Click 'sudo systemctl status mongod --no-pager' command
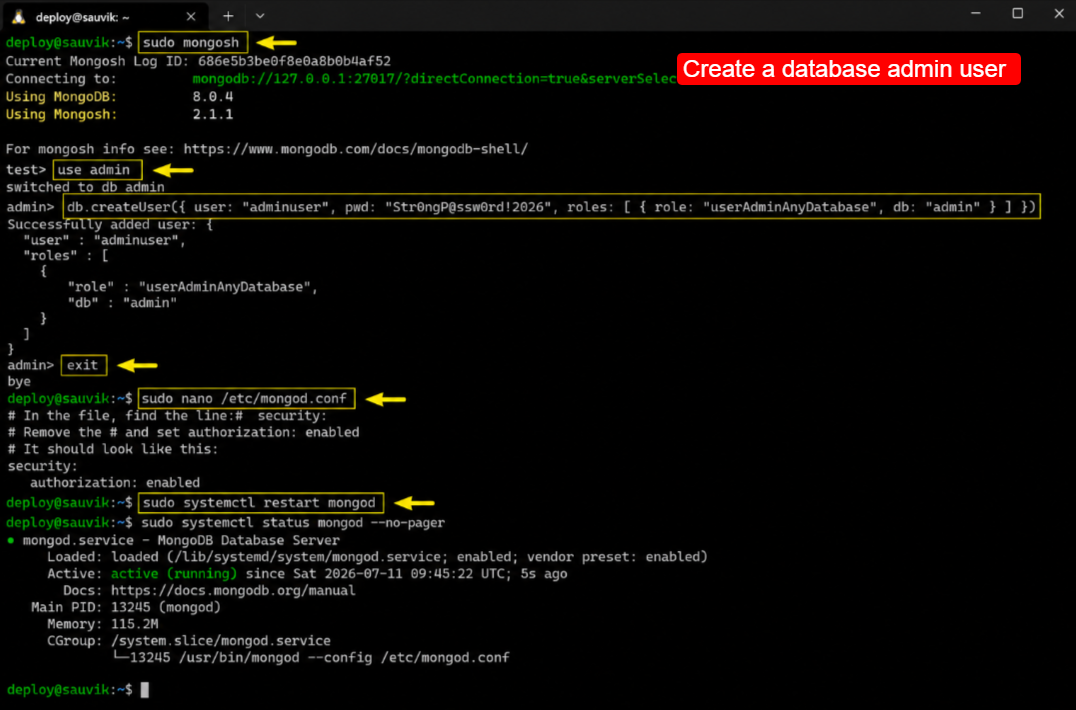 pyautogui.click(x=293, y=523)
